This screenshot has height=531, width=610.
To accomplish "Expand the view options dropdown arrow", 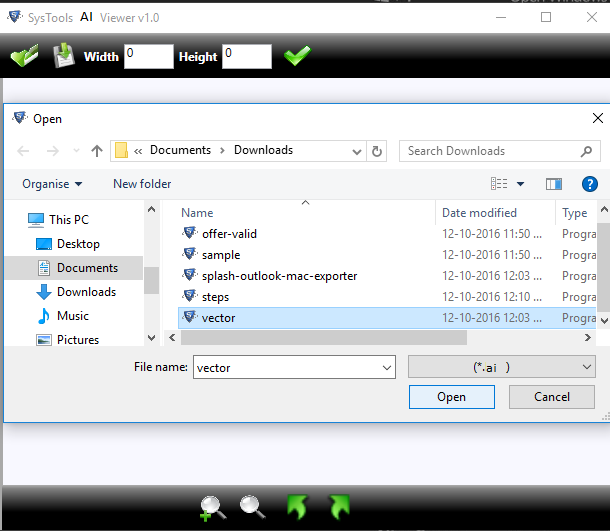I will [520, 184].
